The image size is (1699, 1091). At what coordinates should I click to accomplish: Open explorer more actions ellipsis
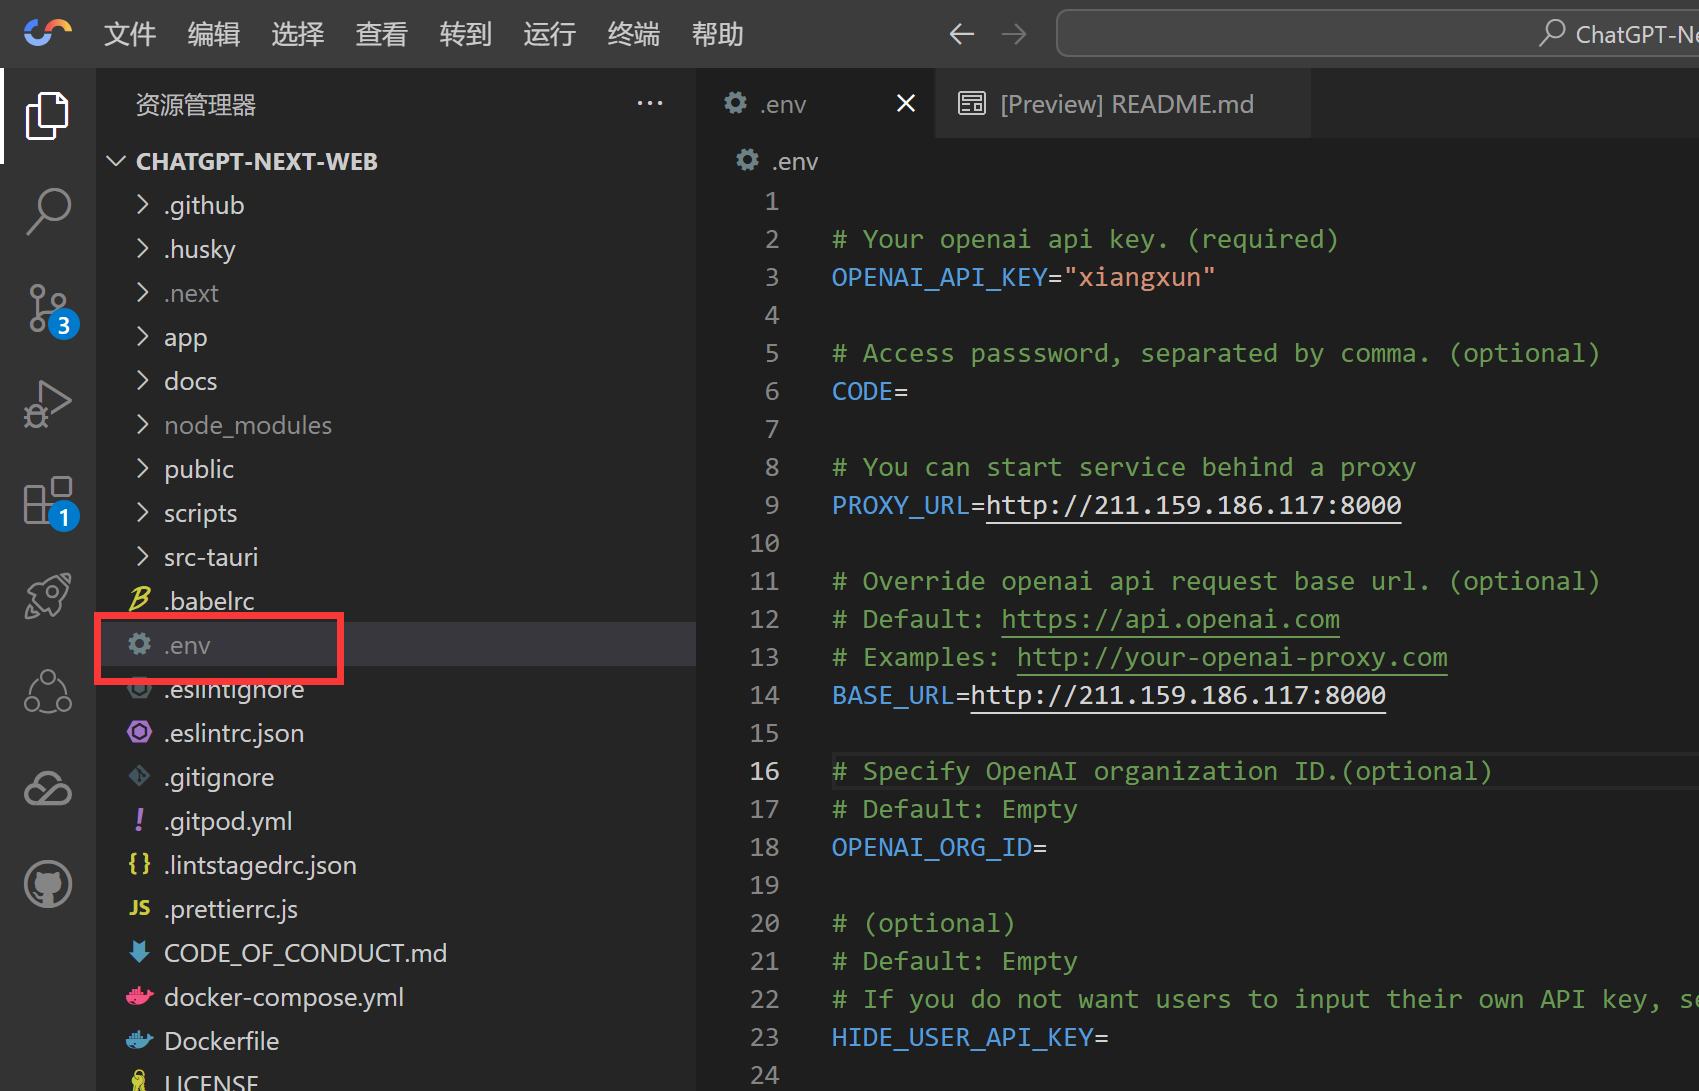click(x=650, y=103)
